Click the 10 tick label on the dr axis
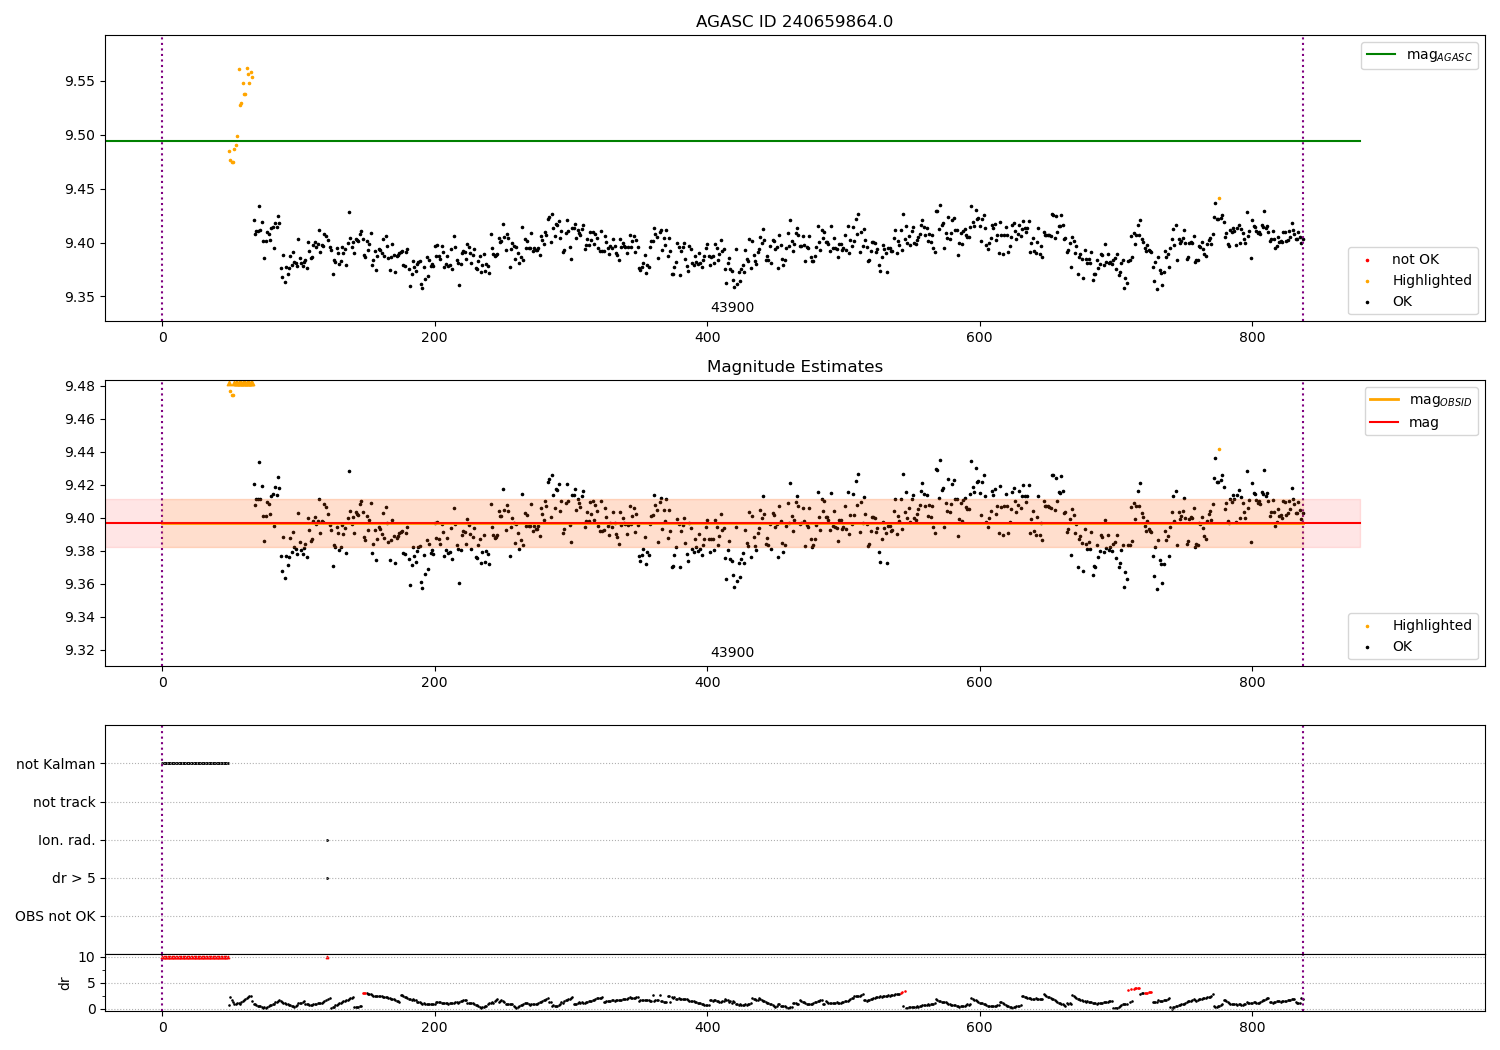Screen dimensions: 1500x1050 (x=87, y=957)
